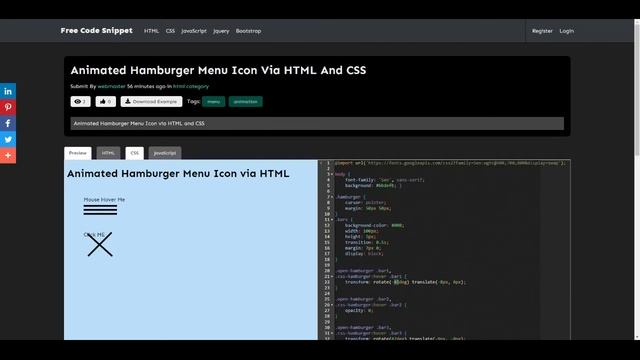Click the @import url line in code editor

tap(450, 163)
